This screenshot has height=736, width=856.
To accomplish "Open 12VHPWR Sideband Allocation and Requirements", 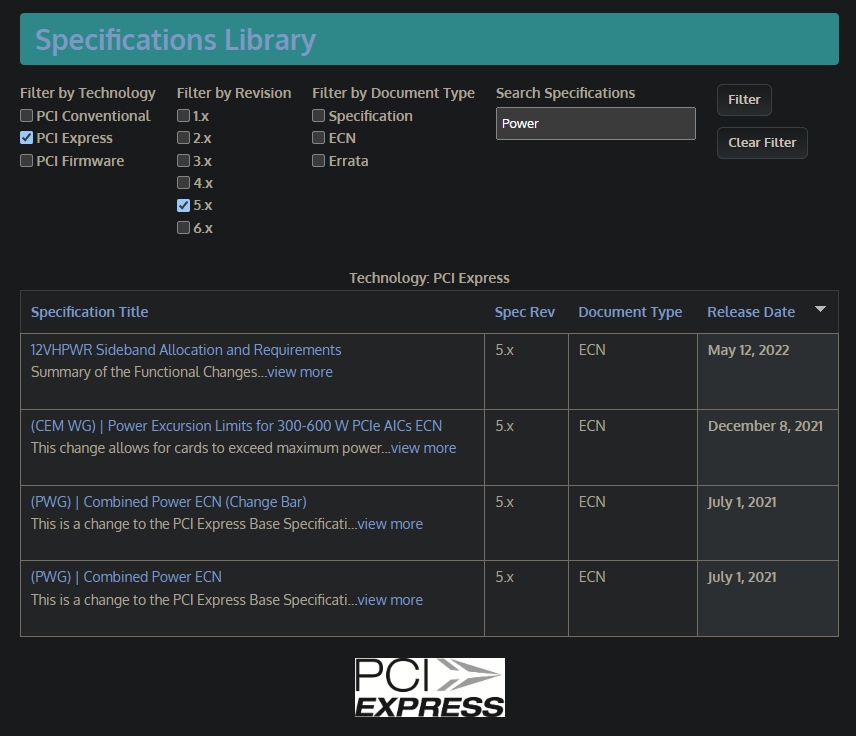I will point(186,350).
